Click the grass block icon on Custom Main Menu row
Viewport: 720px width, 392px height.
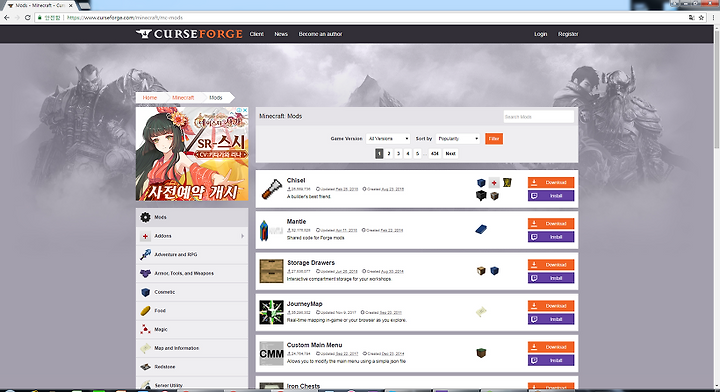pyautogui.click(x=481, y=353)
